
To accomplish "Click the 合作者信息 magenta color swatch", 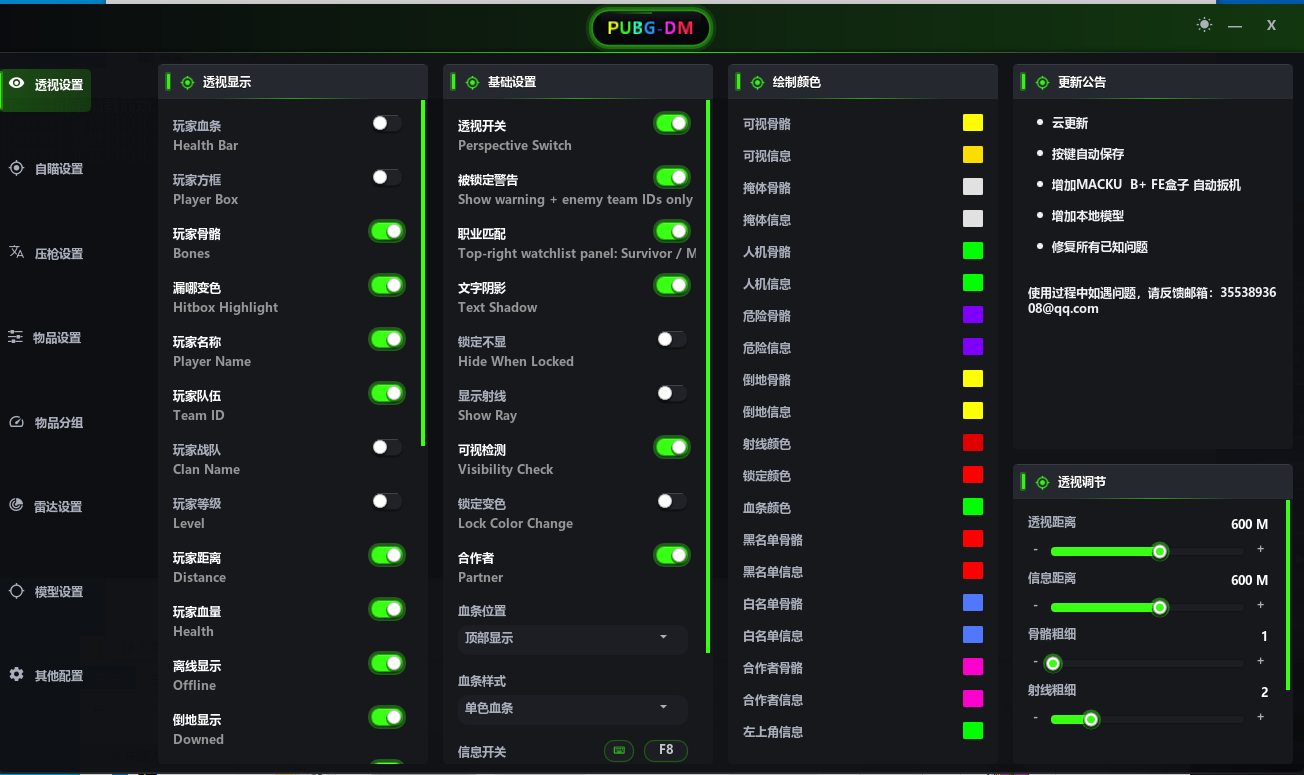I will click(x=973, y=699).
